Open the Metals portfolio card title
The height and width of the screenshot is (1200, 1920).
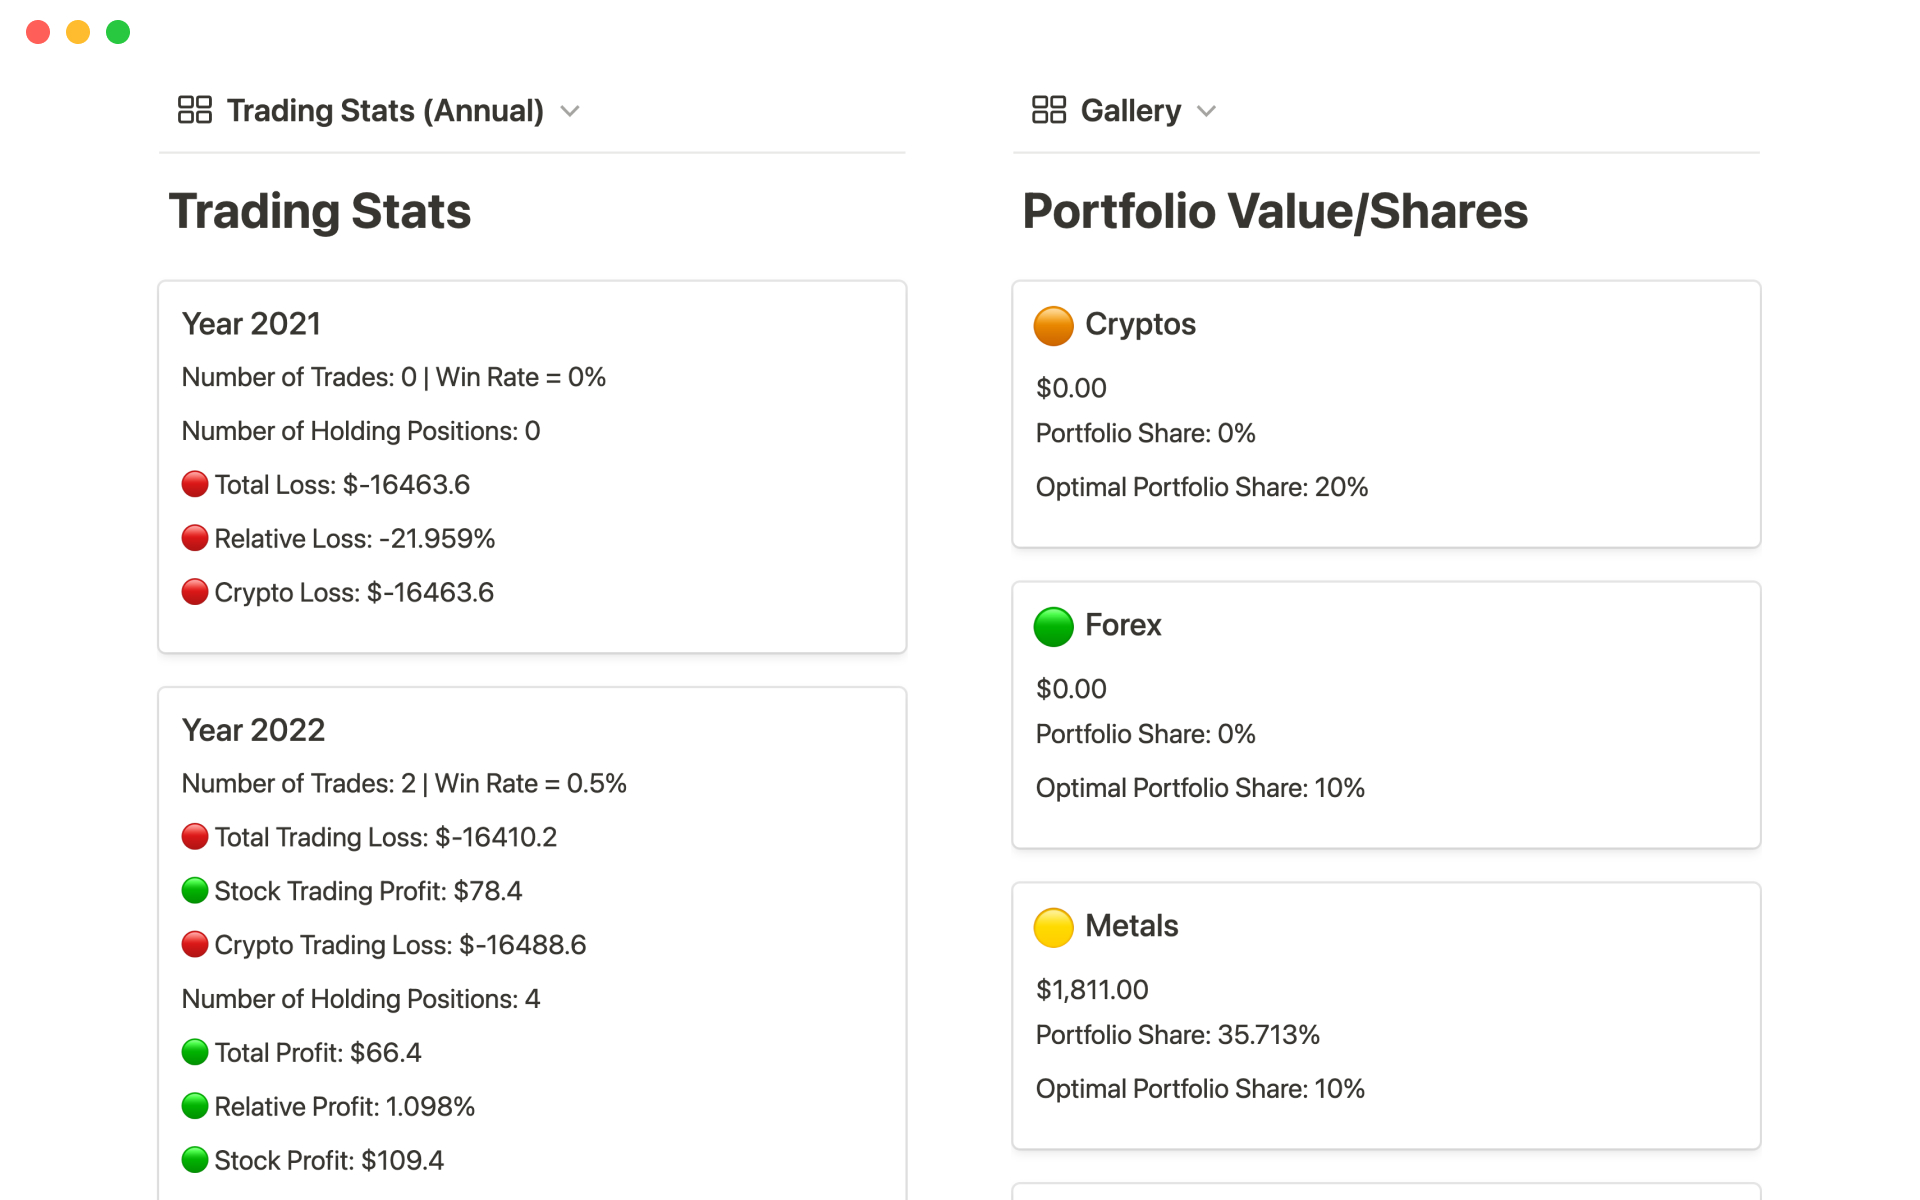coord(1131,926)
